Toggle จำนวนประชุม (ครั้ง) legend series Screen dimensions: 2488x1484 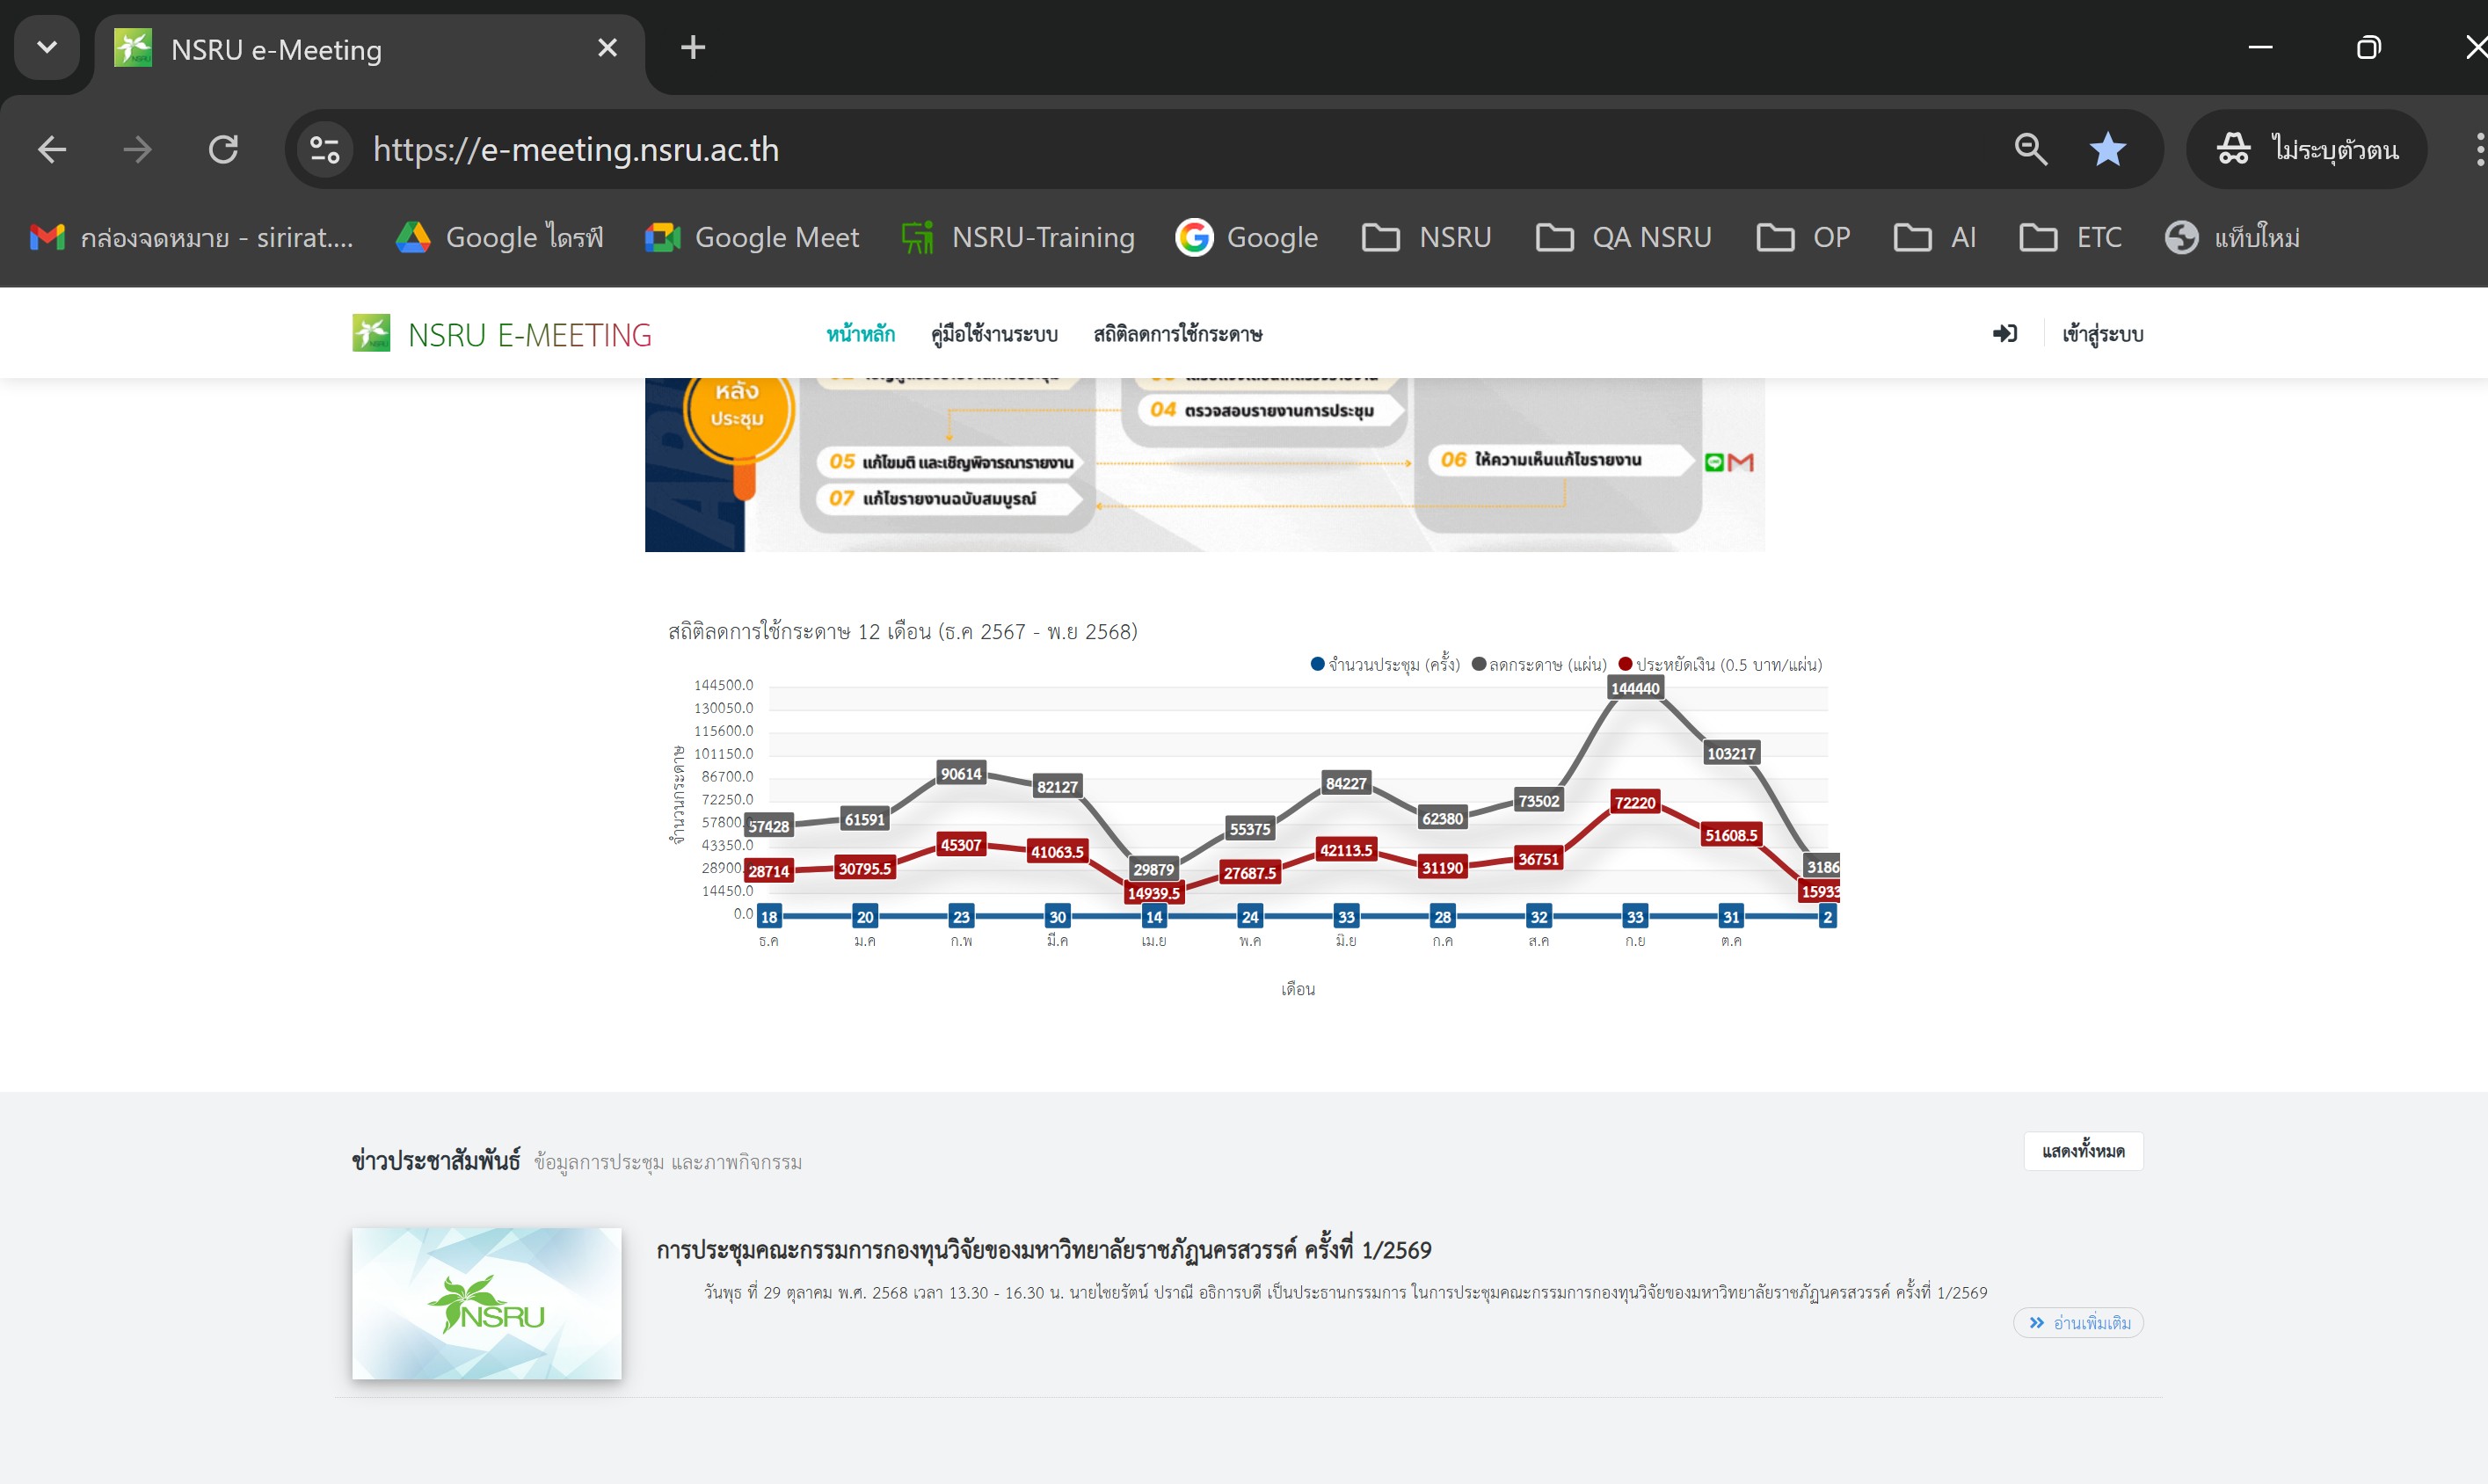pyautogui.click(x=1392, y=665)
